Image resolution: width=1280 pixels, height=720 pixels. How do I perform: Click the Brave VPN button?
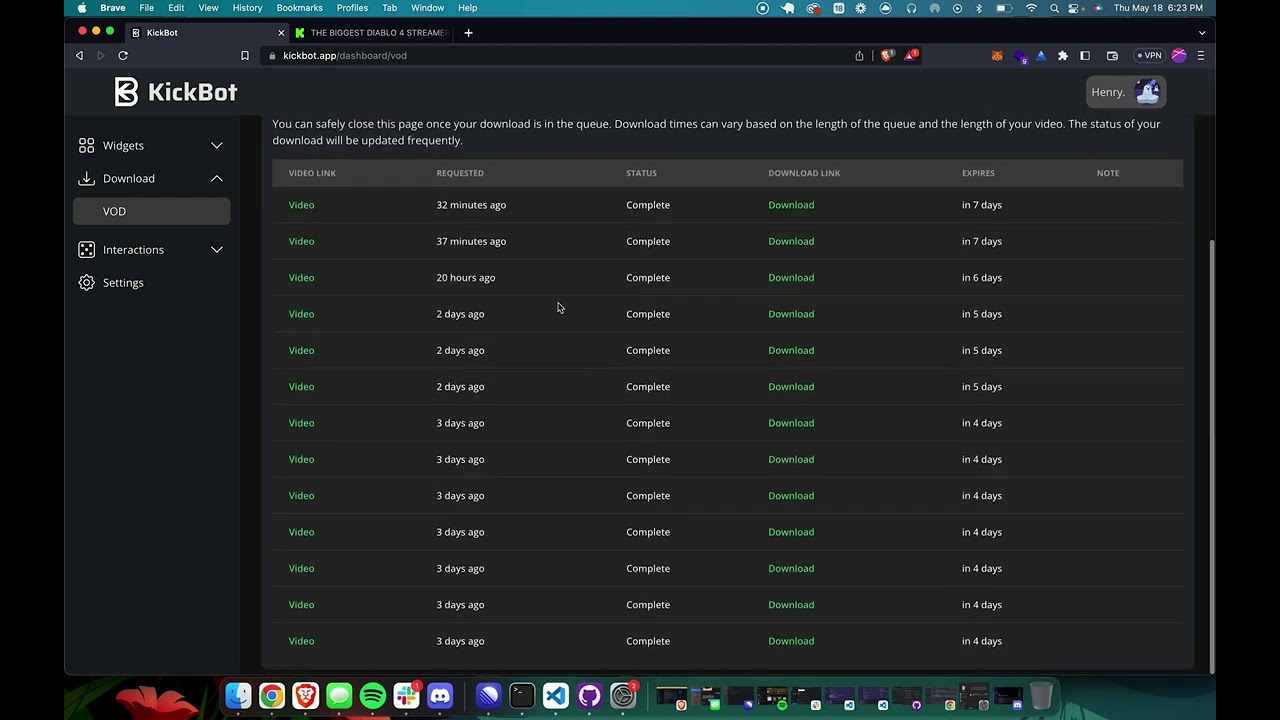(x=1149, y=56)
